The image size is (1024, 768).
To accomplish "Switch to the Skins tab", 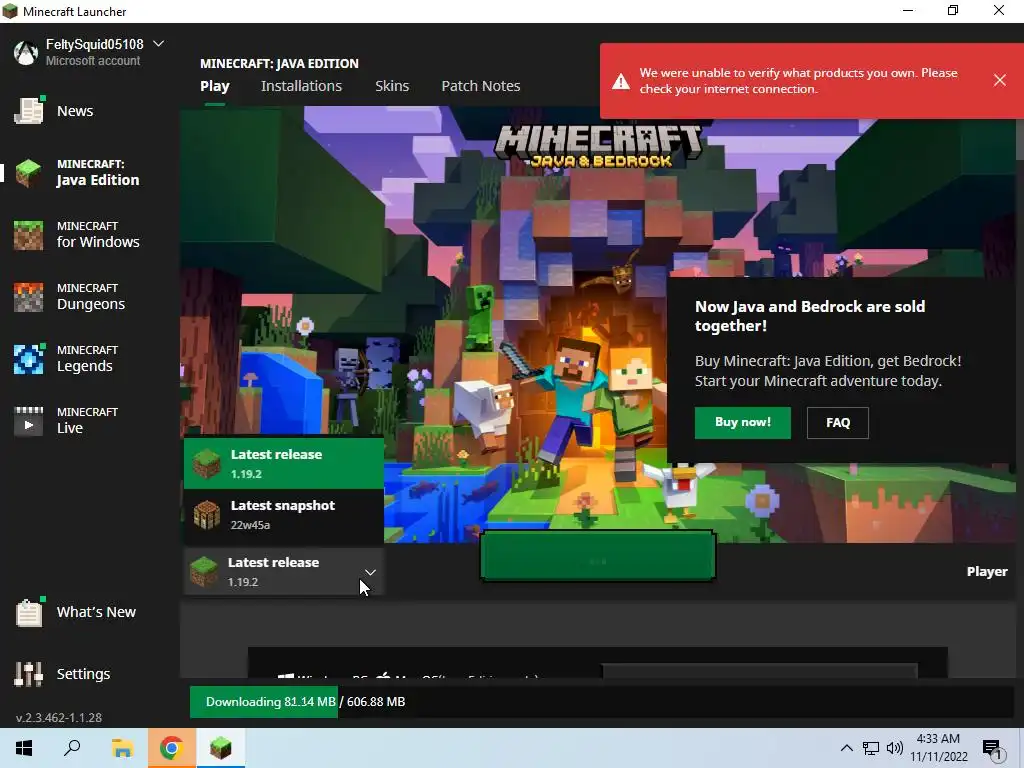I will click(392, 86).
